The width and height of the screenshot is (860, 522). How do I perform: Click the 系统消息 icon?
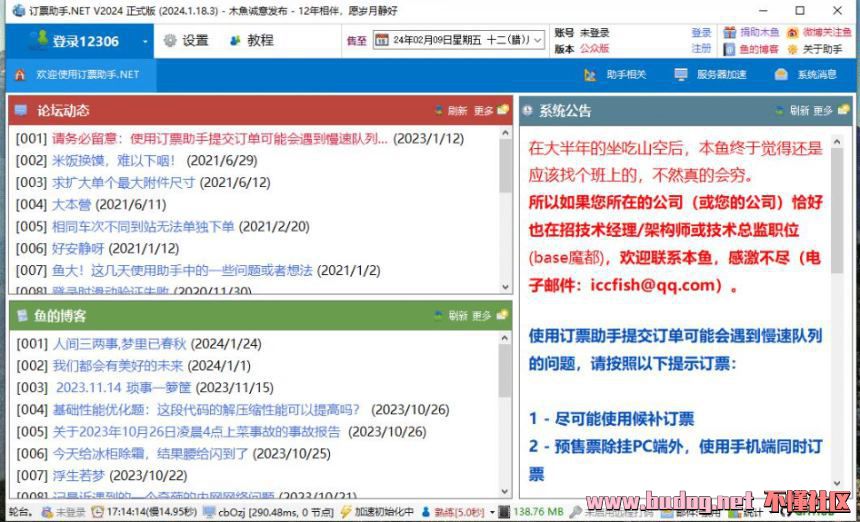point(781,75)
